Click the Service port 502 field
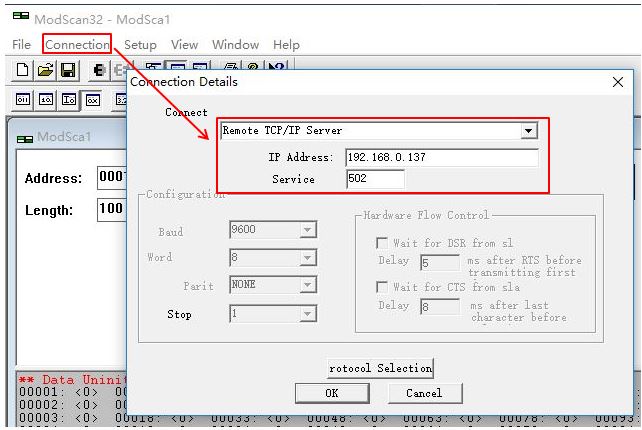The height and width of the screenshot is (430, 642). tap(375, 179)
